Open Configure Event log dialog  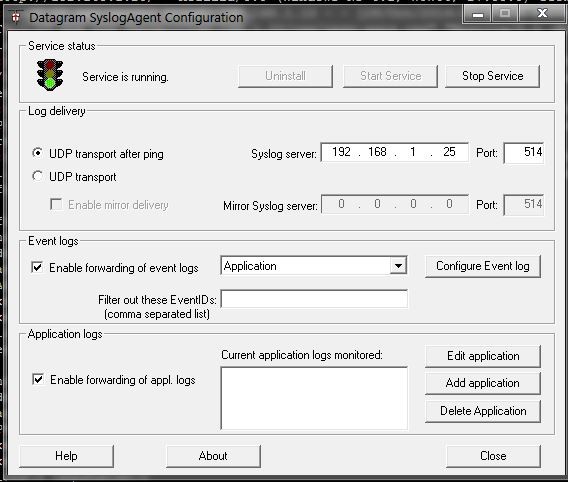(x=483, y=266)
